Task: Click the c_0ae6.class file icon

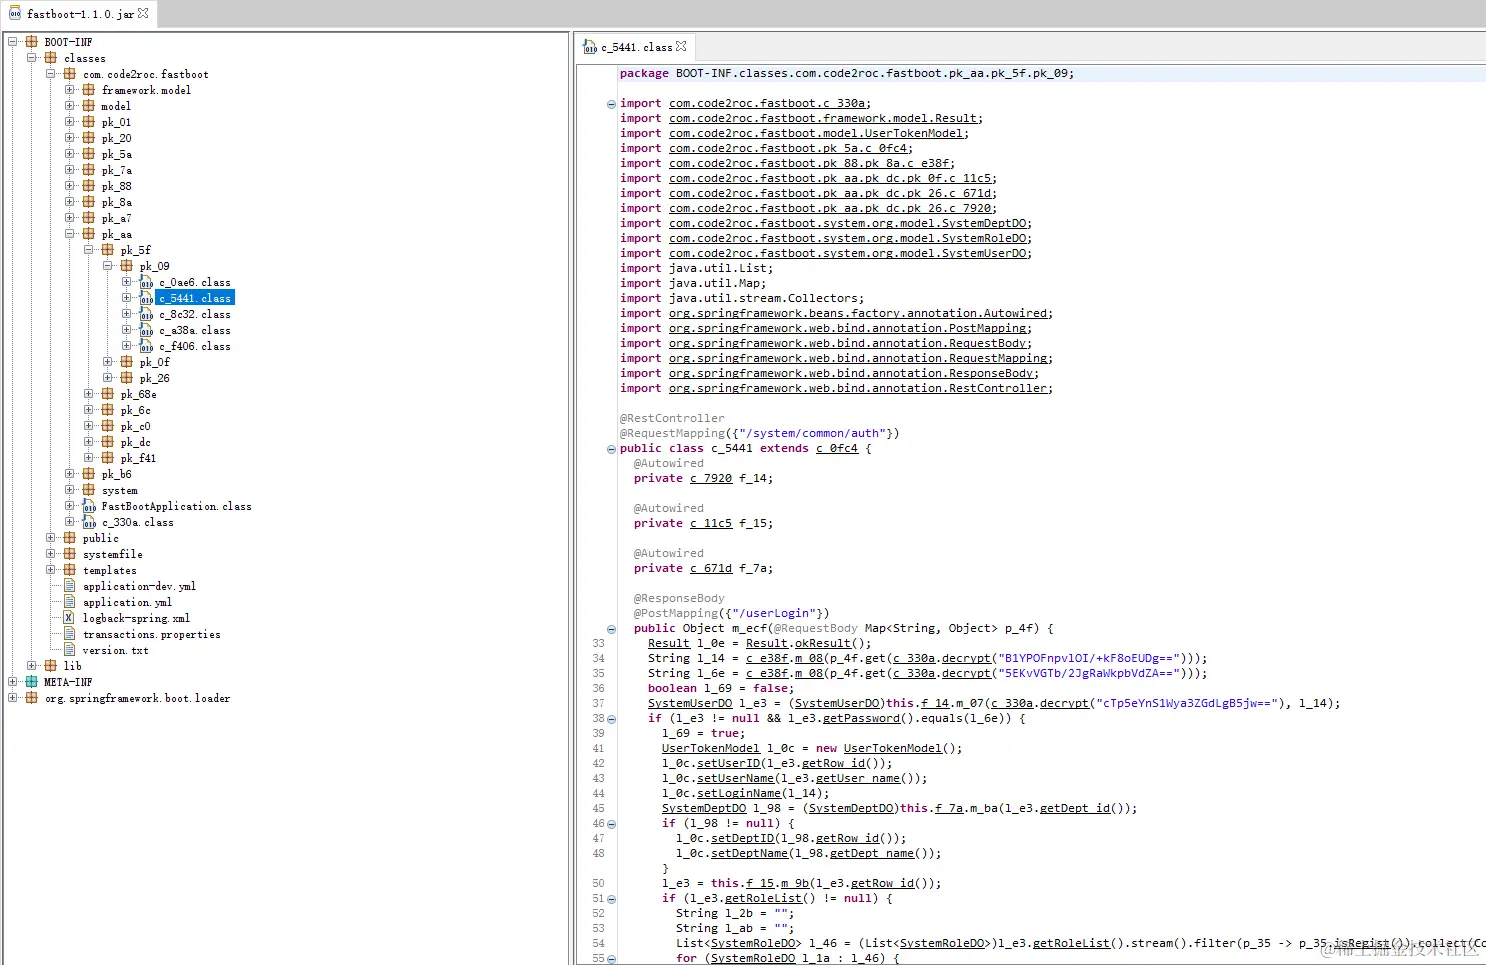Action: coord(146,282)
